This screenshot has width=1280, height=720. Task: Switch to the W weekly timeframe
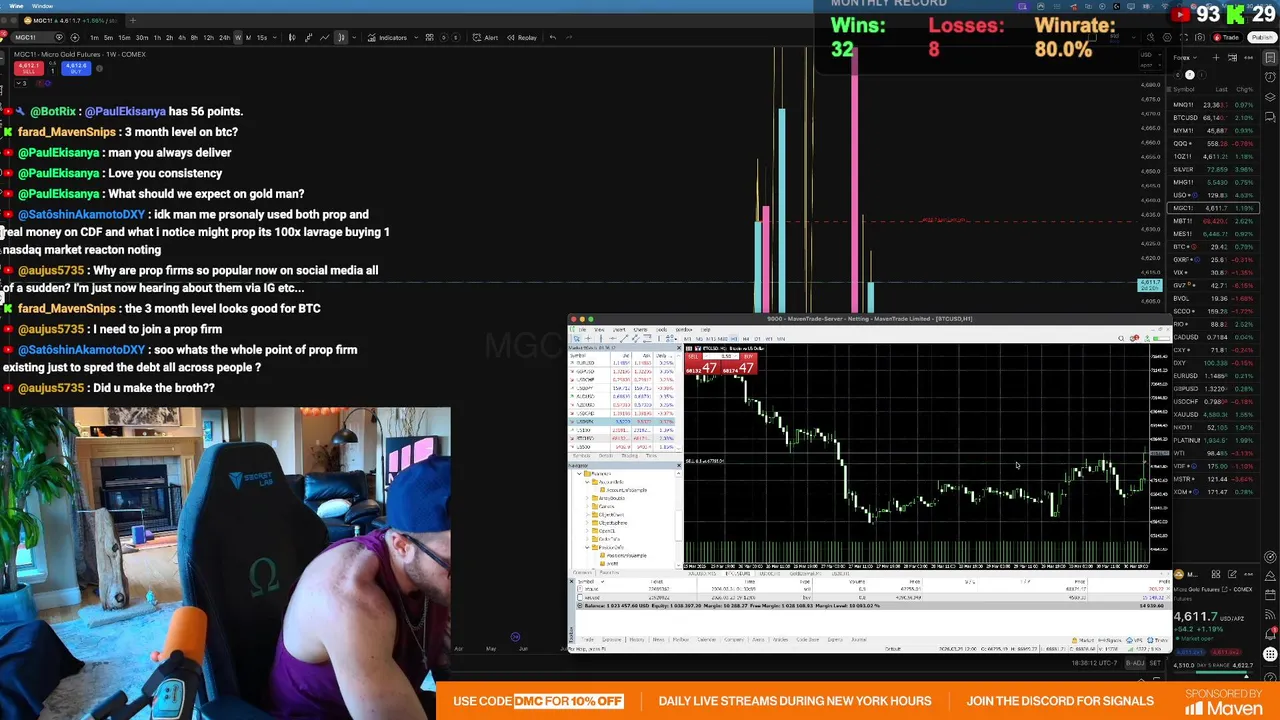[238, 37]
